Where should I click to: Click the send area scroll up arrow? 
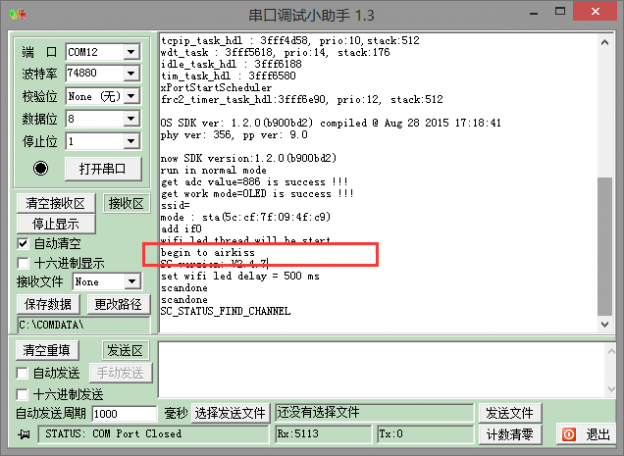click(x=610, y=351)
